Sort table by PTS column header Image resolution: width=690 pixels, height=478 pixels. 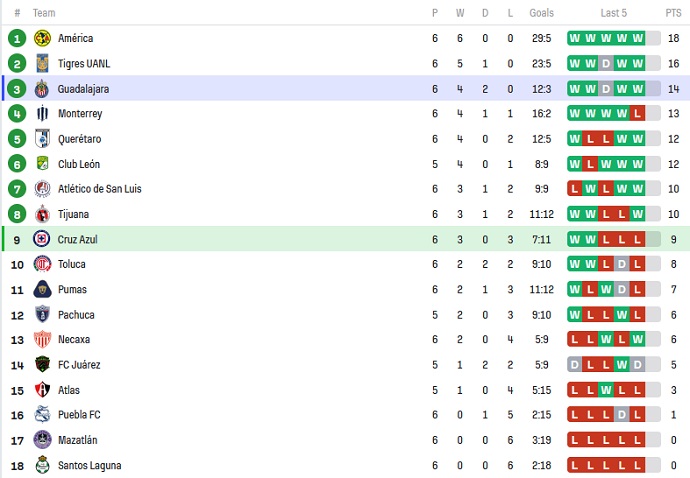673,13
